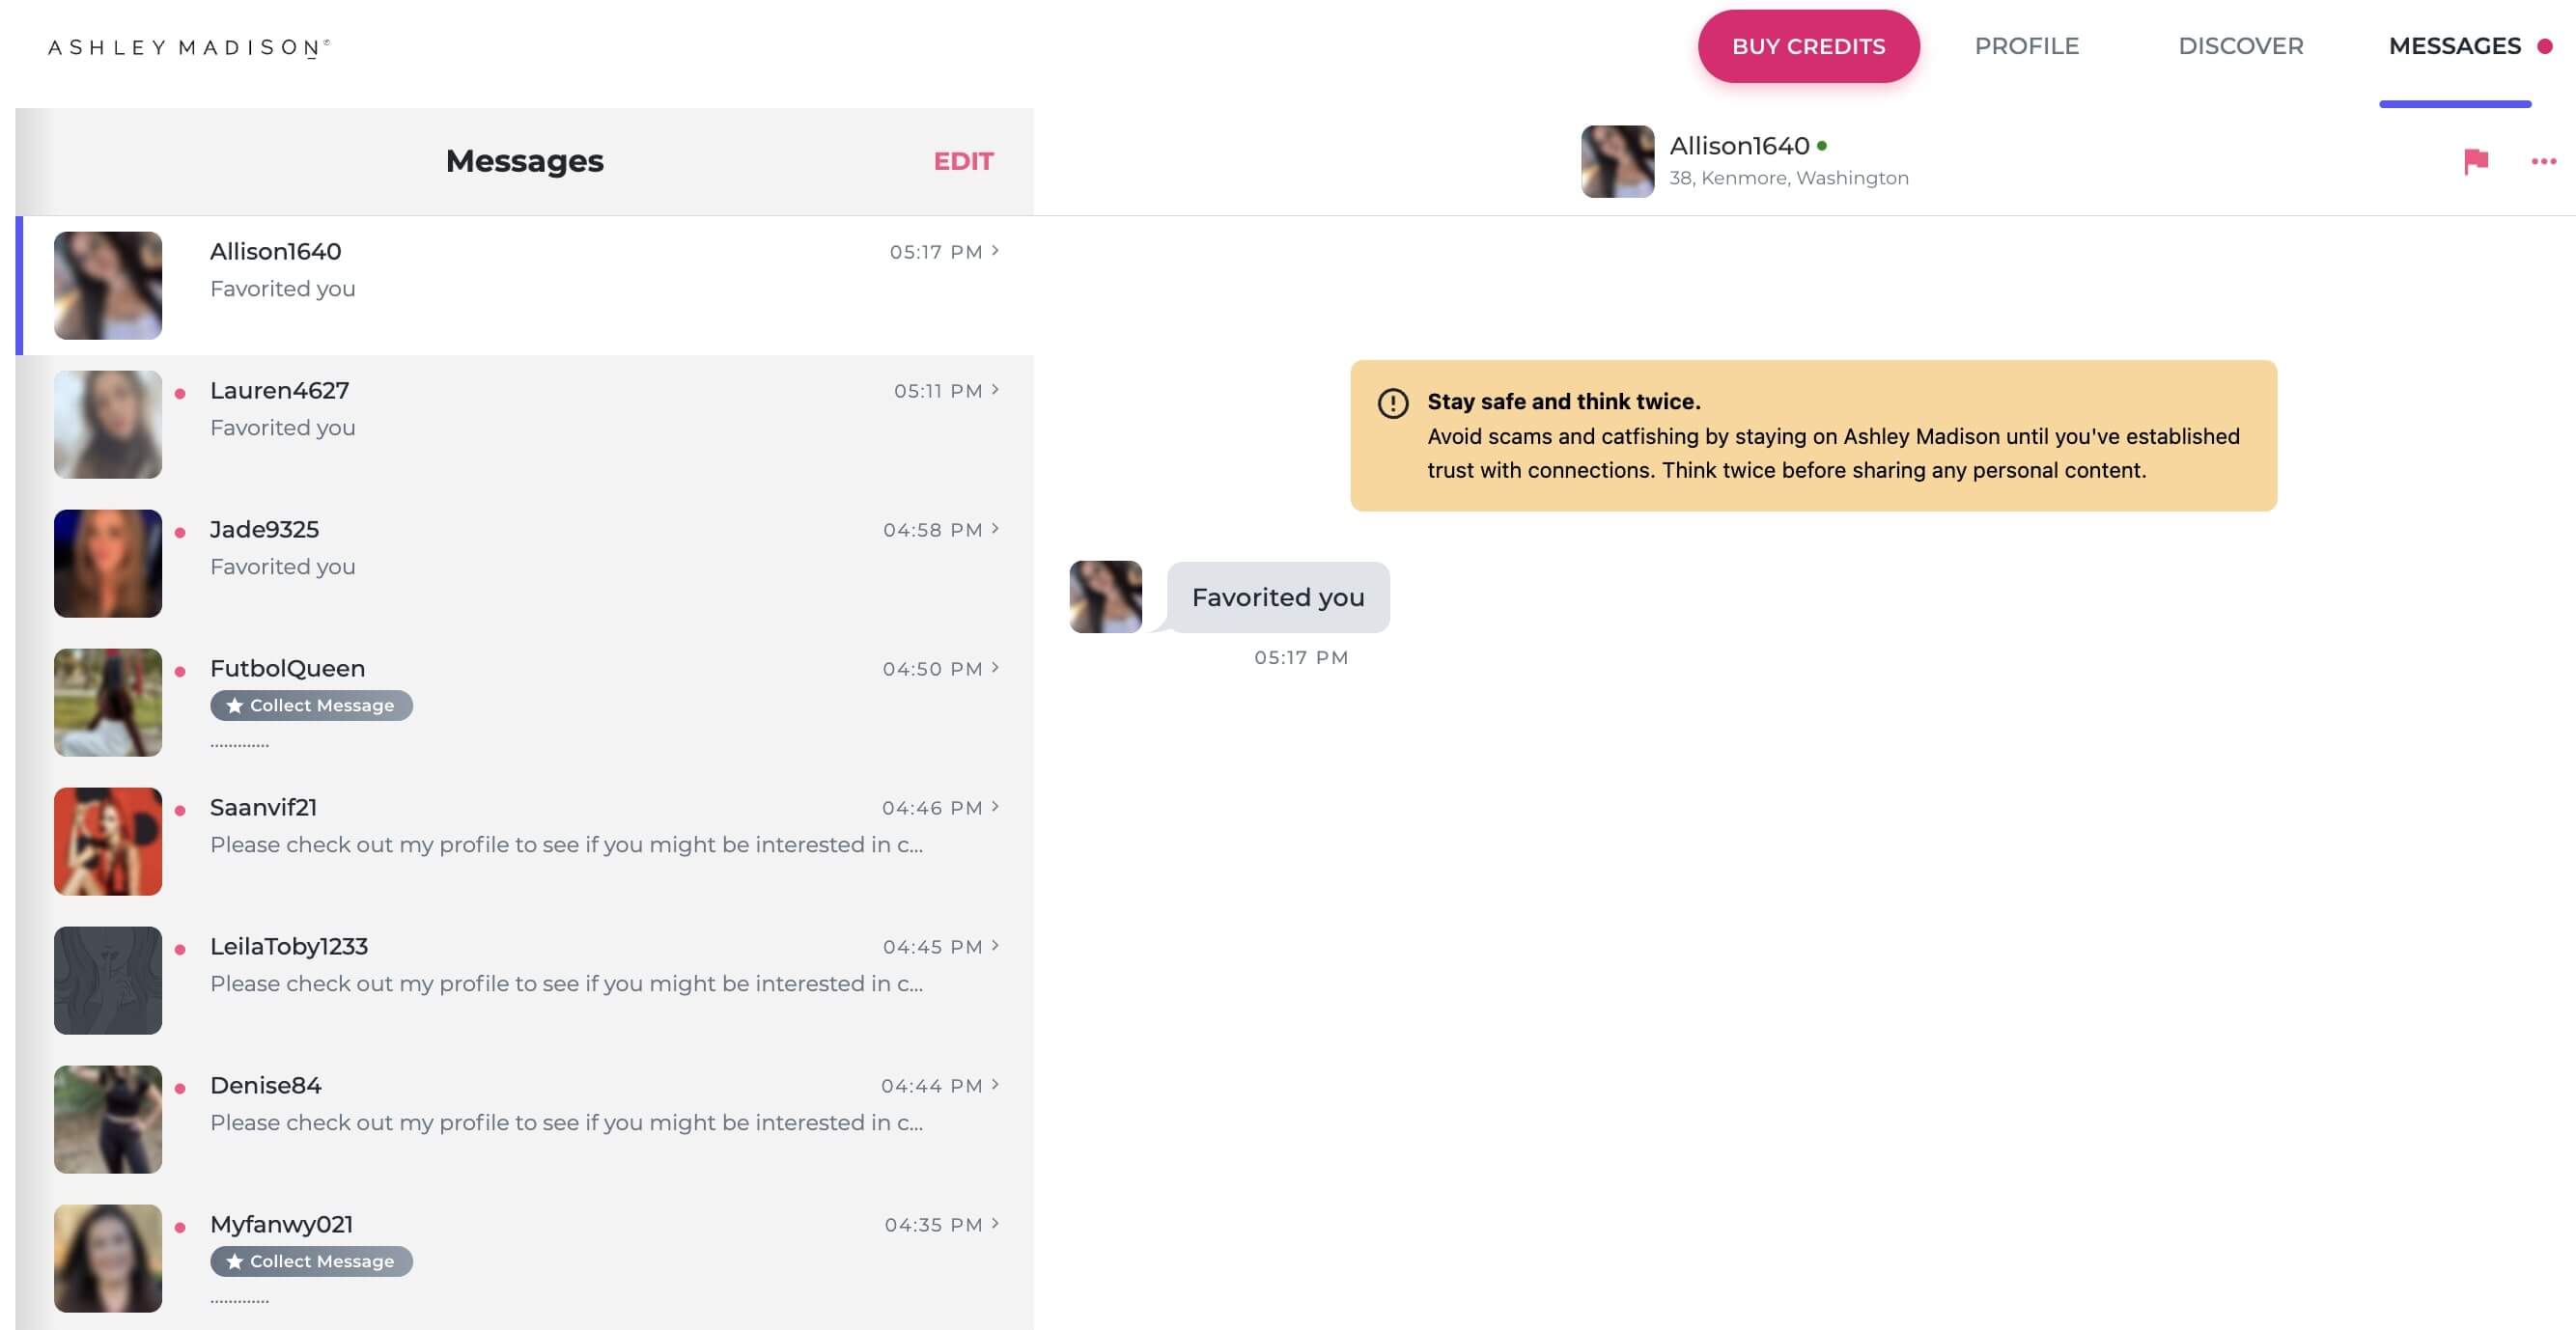Click the unread indicator dot beside Lauren4627
Image resolution: width=2576 pixels, height=1330 pixels.
(x=181, y=391)
